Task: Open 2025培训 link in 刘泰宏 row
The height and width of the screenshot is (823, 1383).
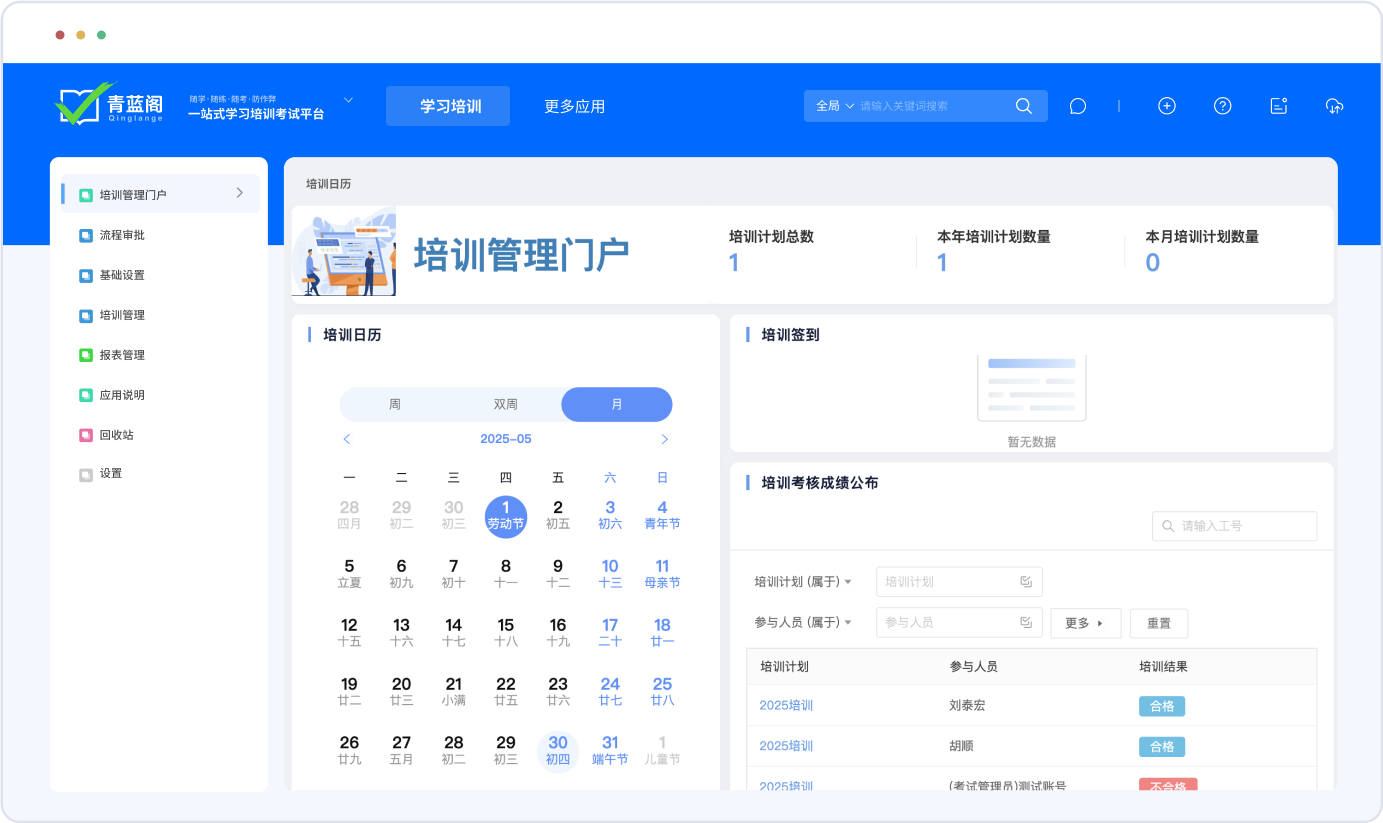Action: (x=786, y=705)
